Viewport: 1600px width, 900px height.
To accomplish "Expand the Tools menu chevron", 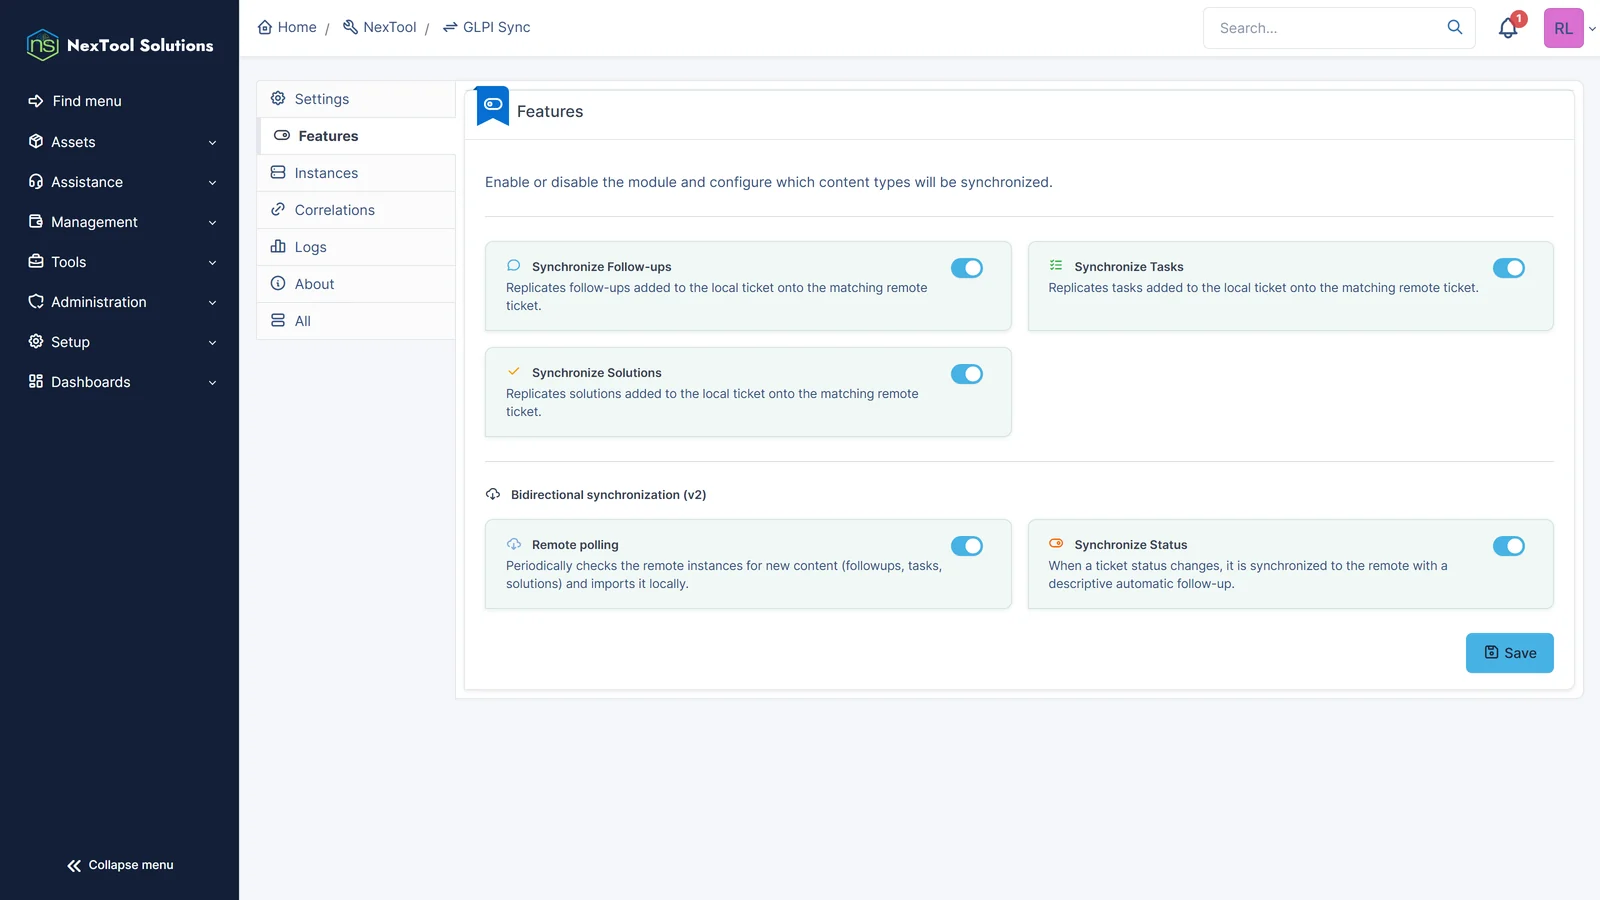I will click(212, 263).
